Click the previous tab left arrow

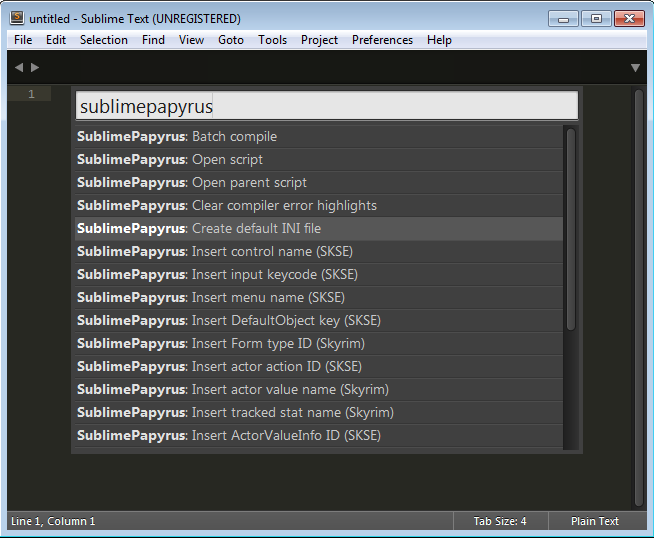[x=19, y=67]
